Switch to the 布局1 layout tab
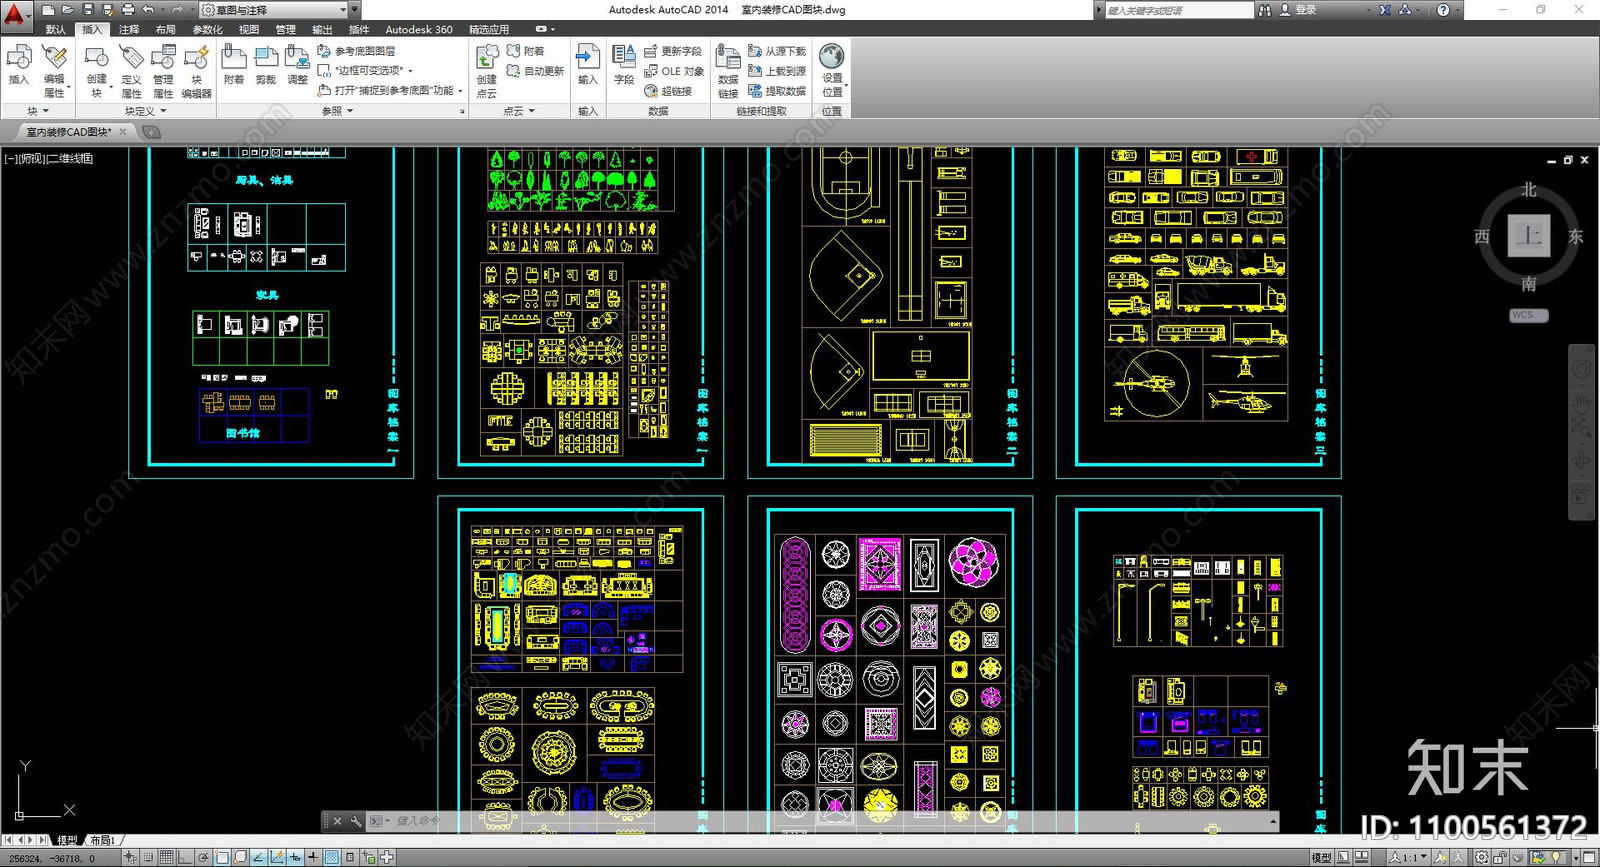 102,840
